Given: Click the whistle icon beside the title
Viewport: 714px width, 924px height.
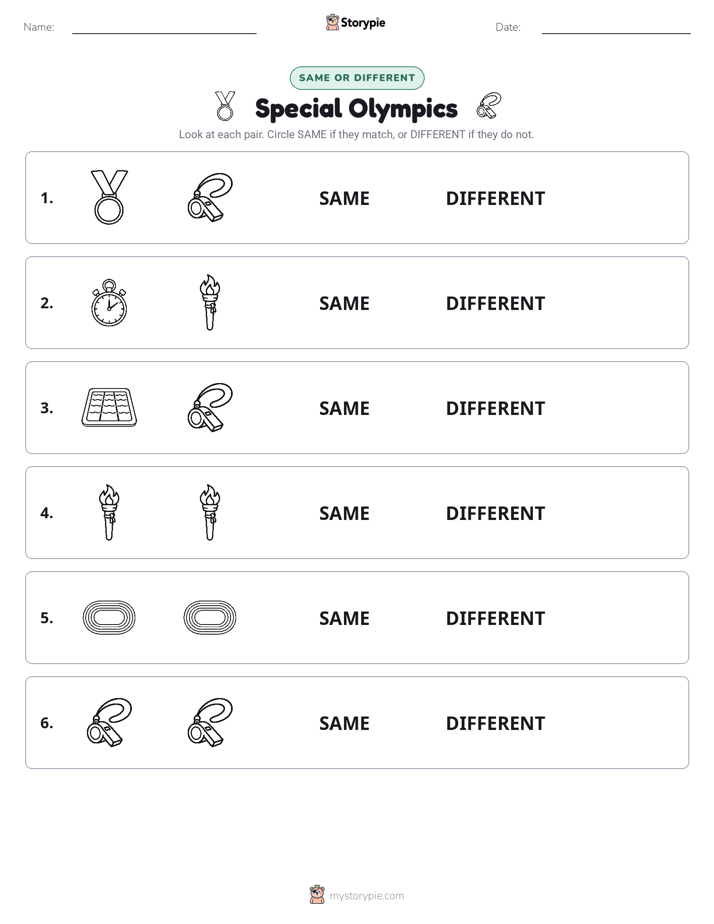Looking at the screenshot, I should tap(489, 105).
